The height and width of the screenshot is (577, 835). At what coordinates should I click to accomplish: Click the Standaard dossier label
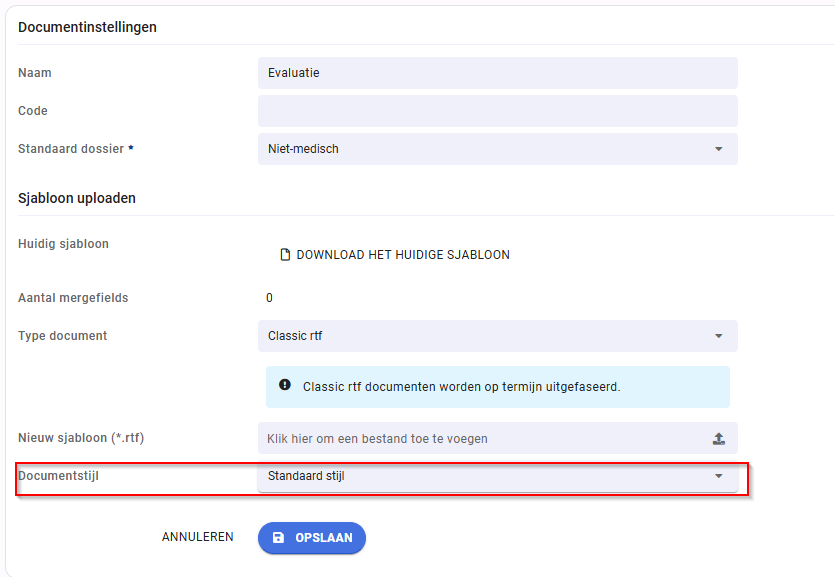pyautogui.click(x=76, y=149)
